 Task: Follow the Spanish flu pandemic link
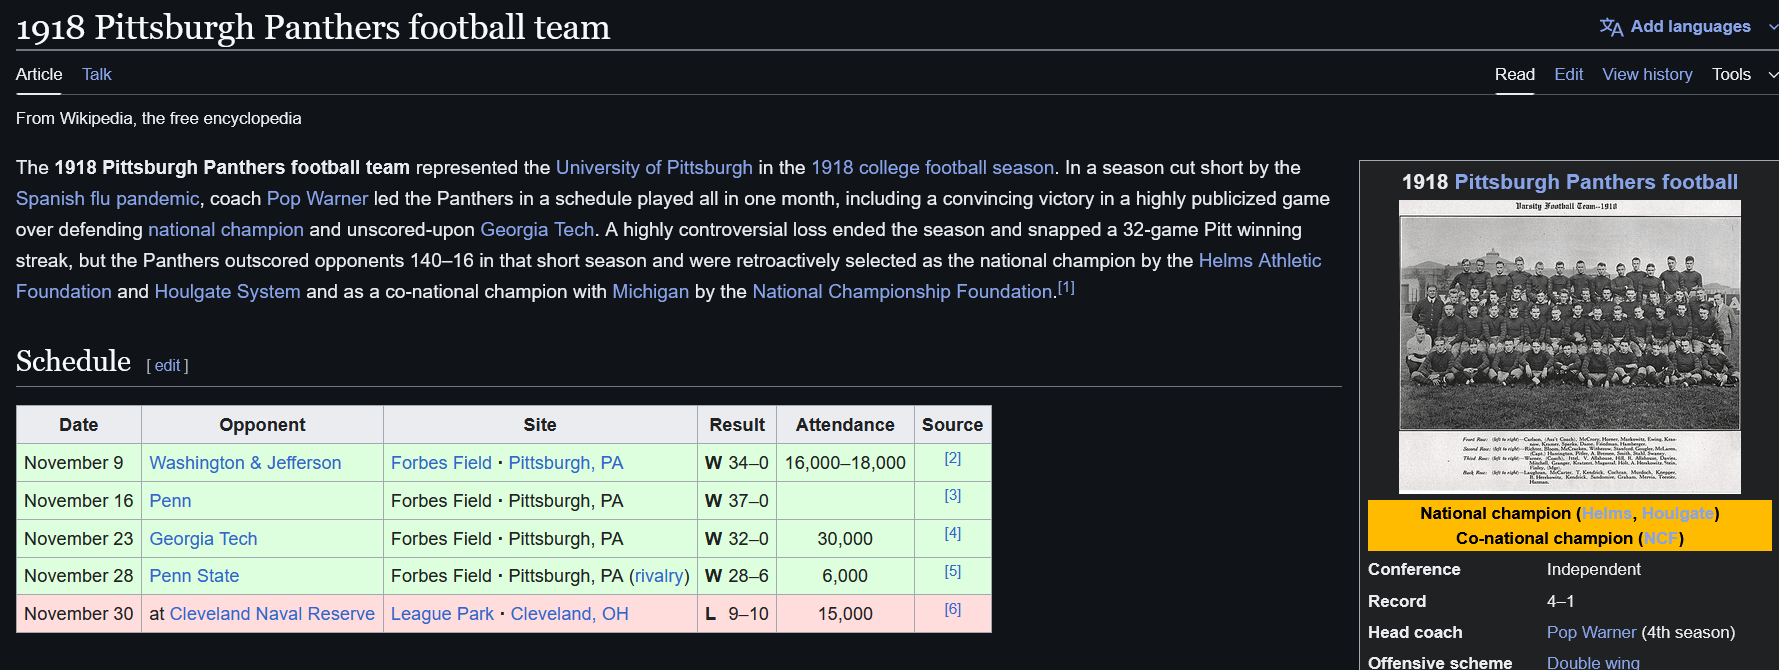[107, 198]
